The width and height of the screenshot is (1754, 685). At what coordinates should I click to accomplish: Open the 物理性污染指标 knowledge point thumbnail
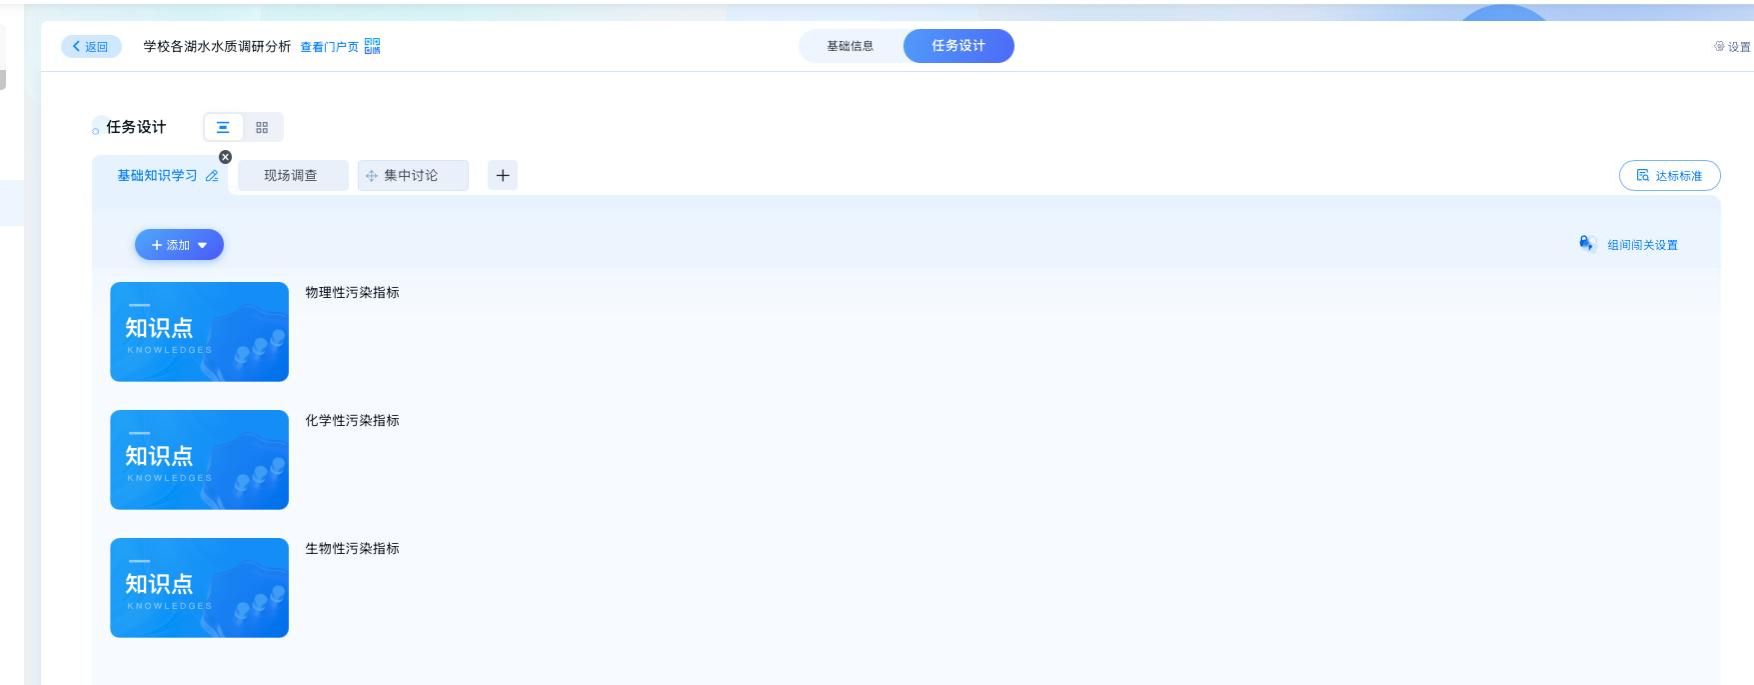199,332
